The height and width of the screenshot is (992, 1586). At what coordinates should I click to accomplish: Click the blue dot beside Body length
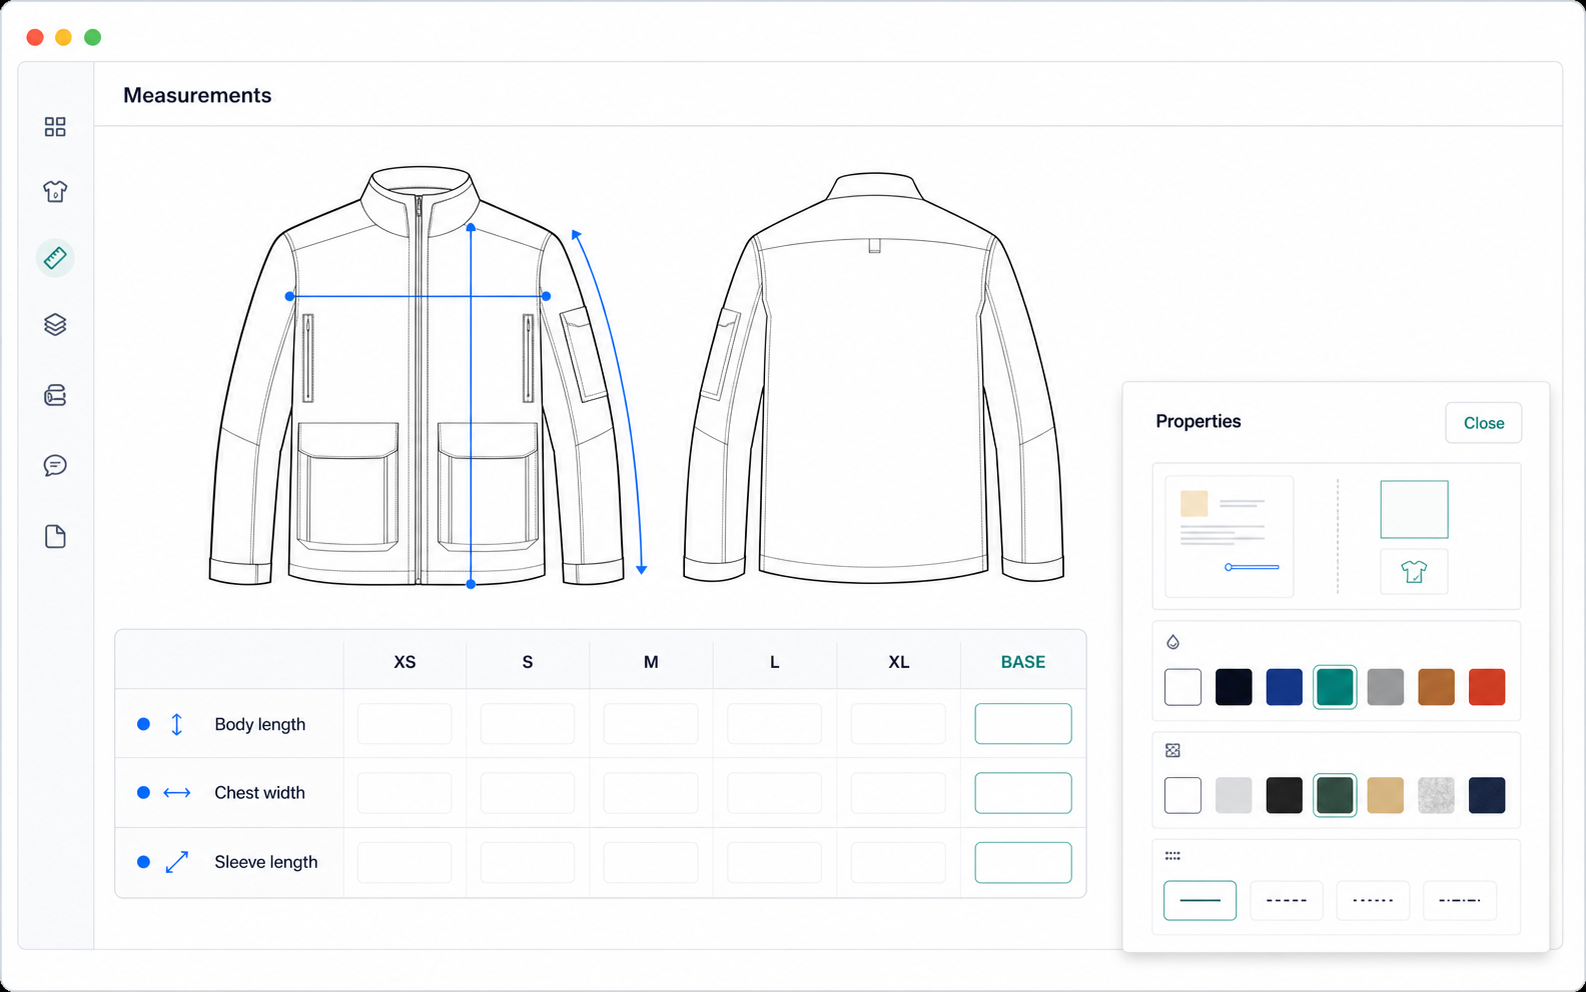[143, 724]
